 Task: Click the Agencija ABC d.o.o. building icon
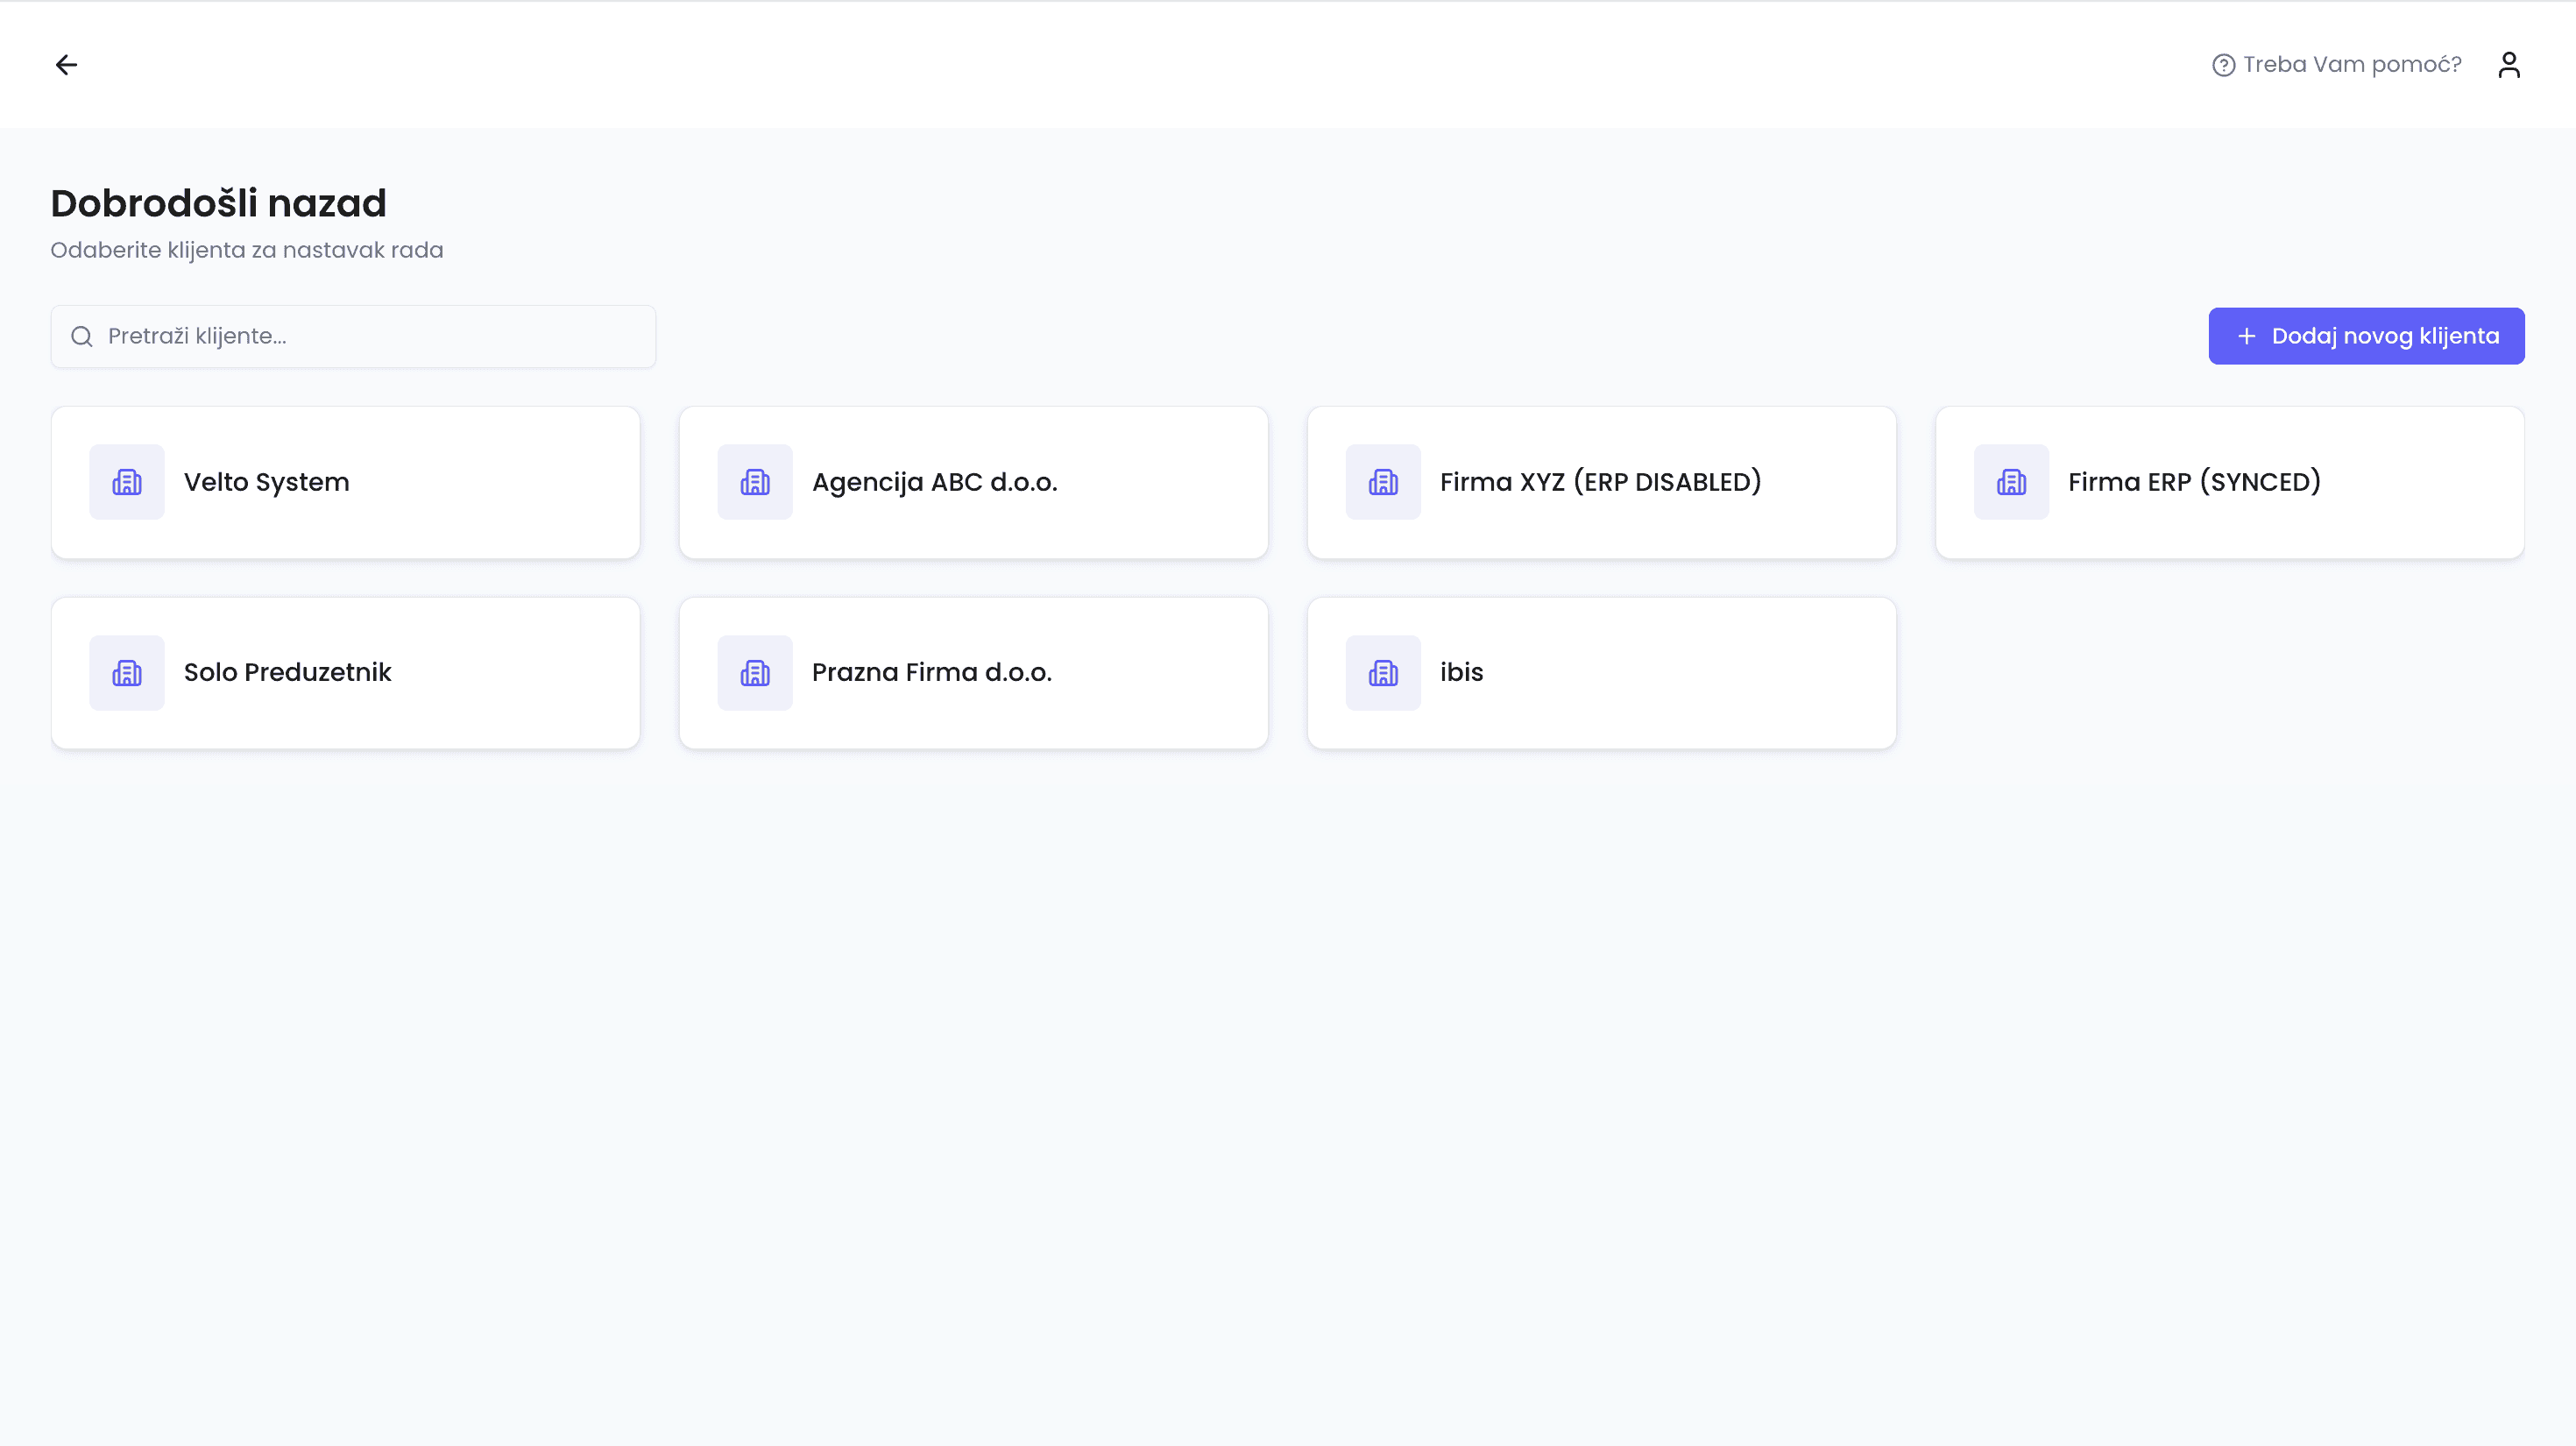755,482
